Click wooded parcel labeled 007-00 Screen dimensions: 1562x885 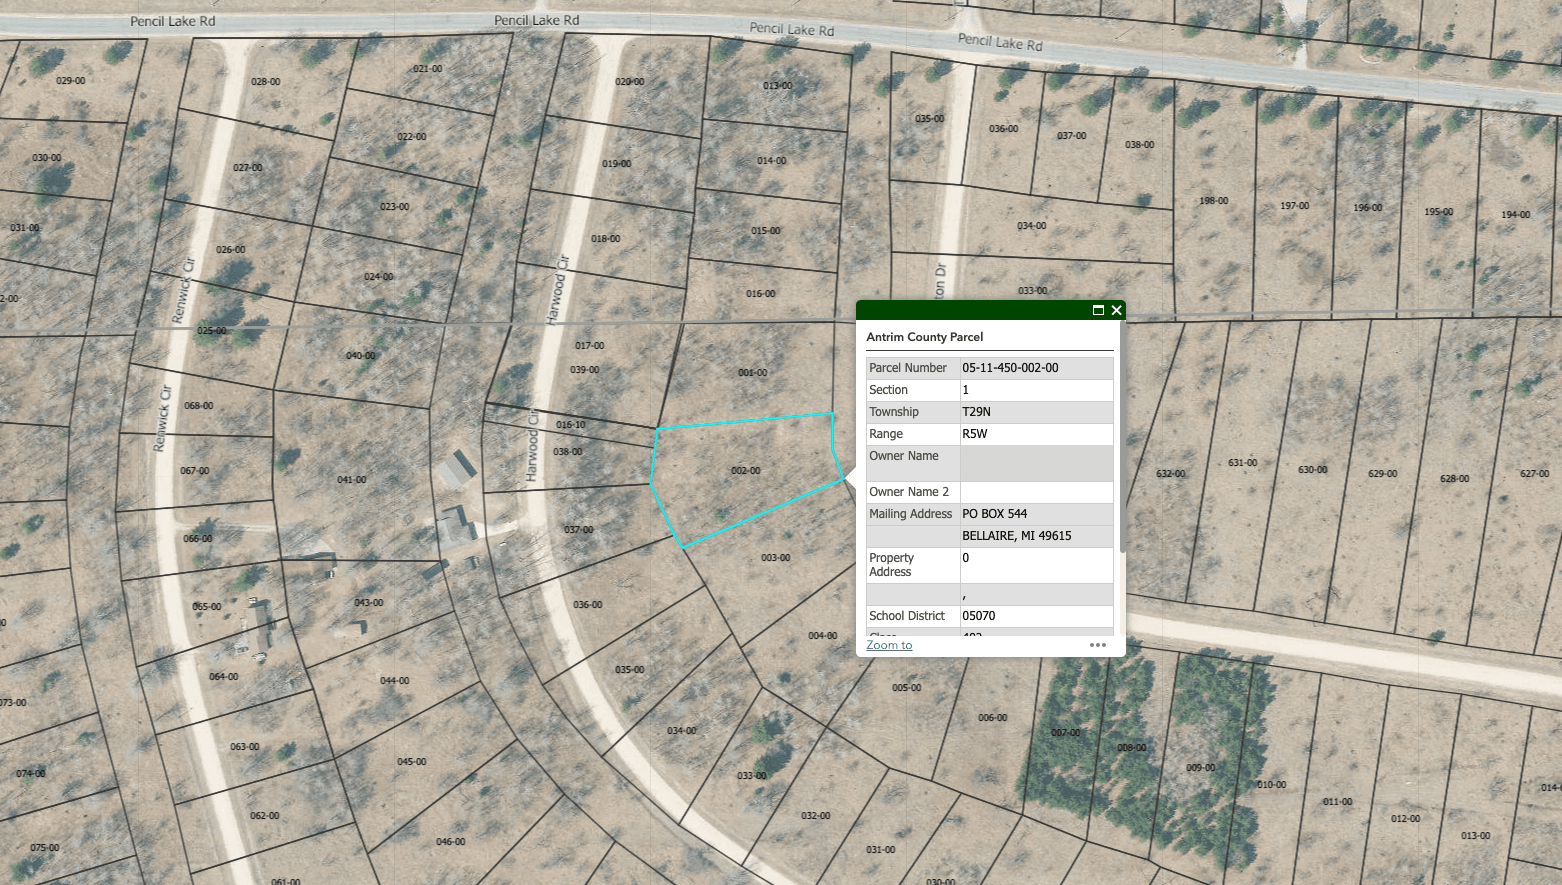(1065, 733)
